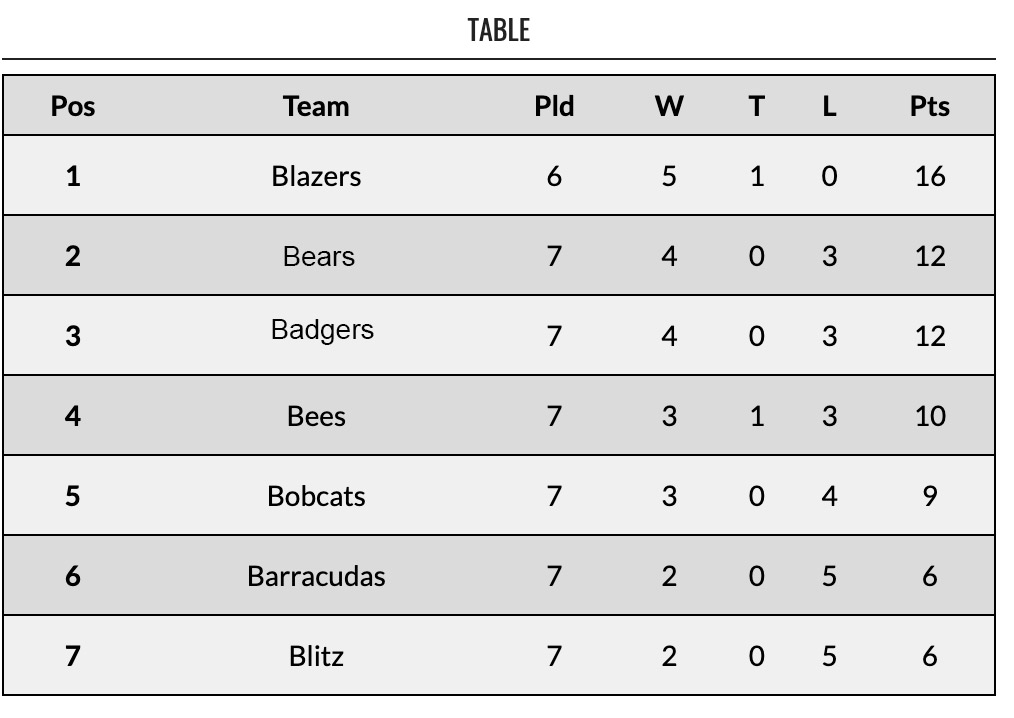The width and height of the screenshot is (1014, 718).
Task: Click the T column header
Action: point(756,106)
